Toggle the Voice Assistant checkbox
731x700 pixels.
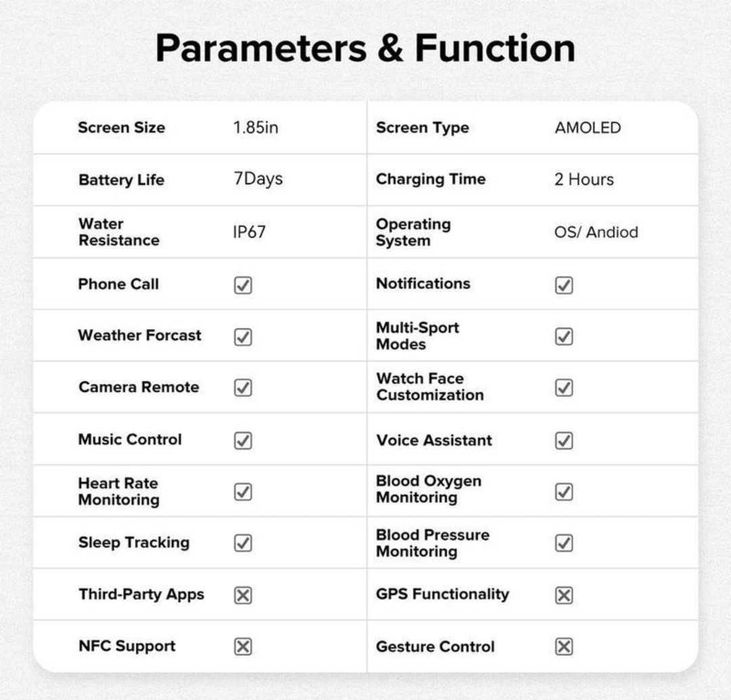coord(564,440)
